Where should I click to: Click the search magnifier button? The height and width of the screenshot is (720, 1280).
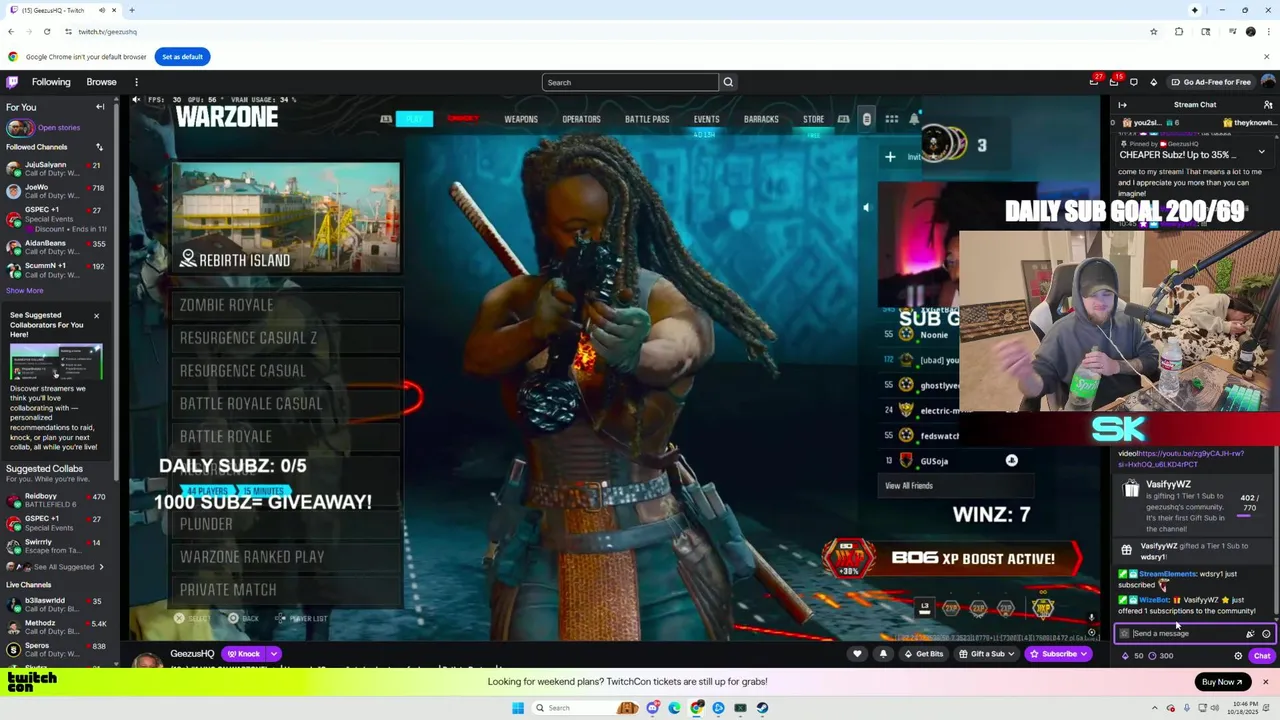(x=728, y=82)
